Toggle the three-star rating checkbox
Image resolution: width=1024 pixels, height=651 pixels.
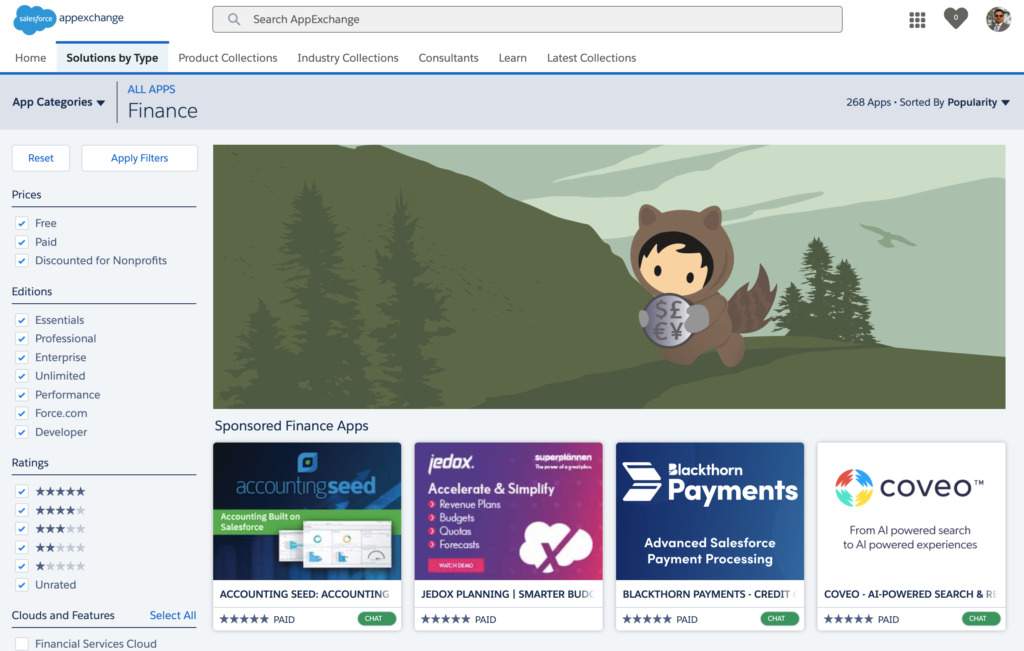22,529
